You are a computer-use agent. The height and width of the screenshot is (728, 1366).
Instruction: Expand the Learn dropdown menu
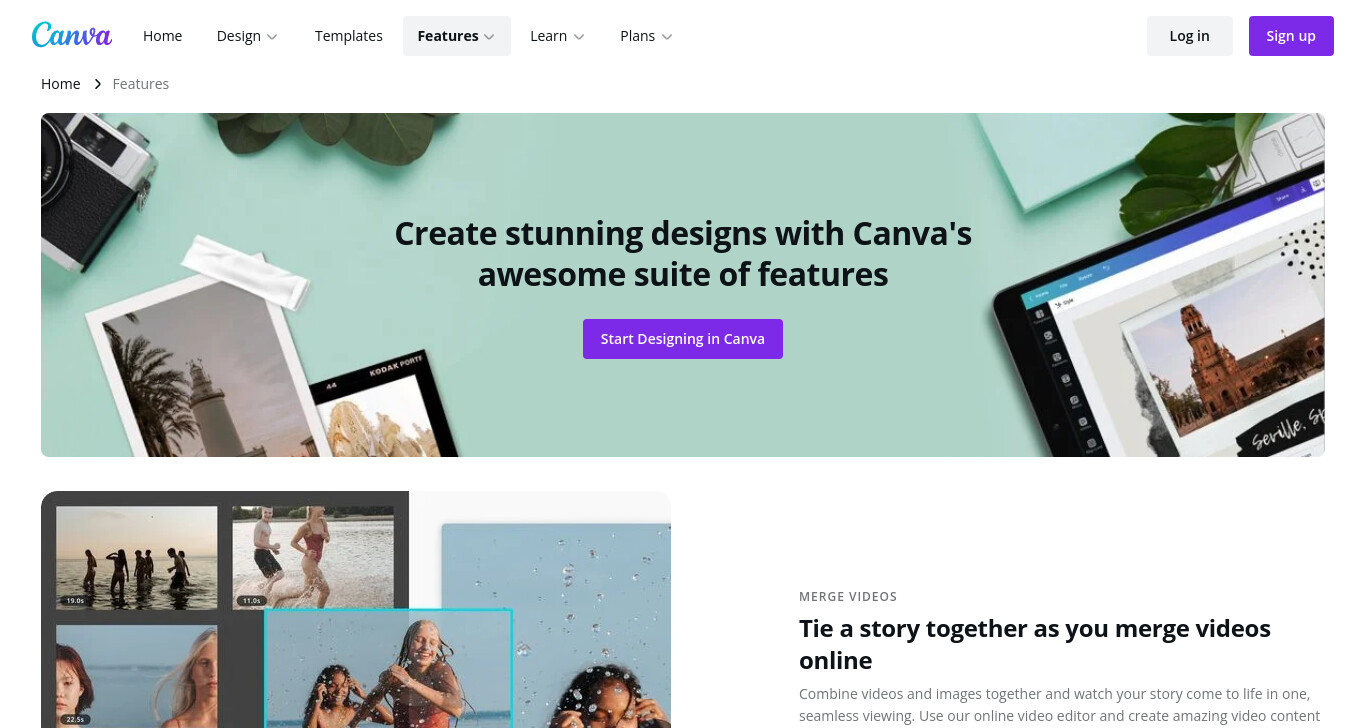tap(557, 36)
